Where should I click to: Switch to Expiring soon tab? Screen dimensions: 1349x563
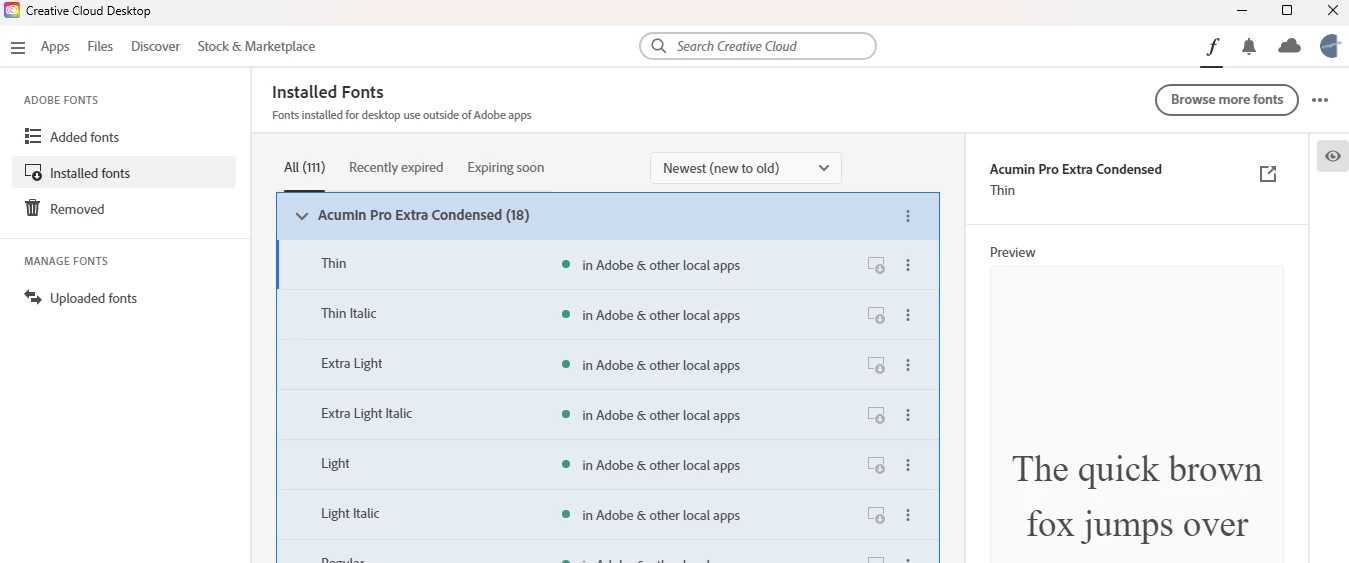[506, 168]
